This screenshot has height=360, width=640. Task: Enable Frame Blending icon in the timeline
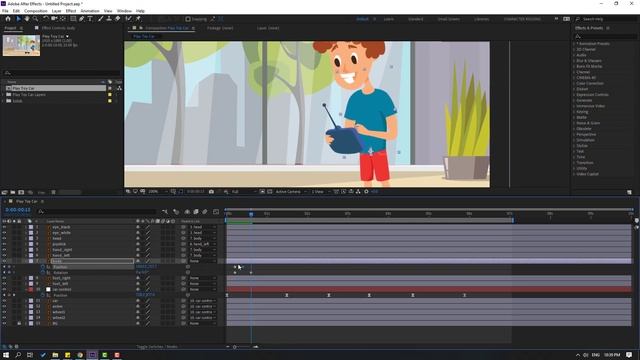pyautogui.click(x=196, y=211)
